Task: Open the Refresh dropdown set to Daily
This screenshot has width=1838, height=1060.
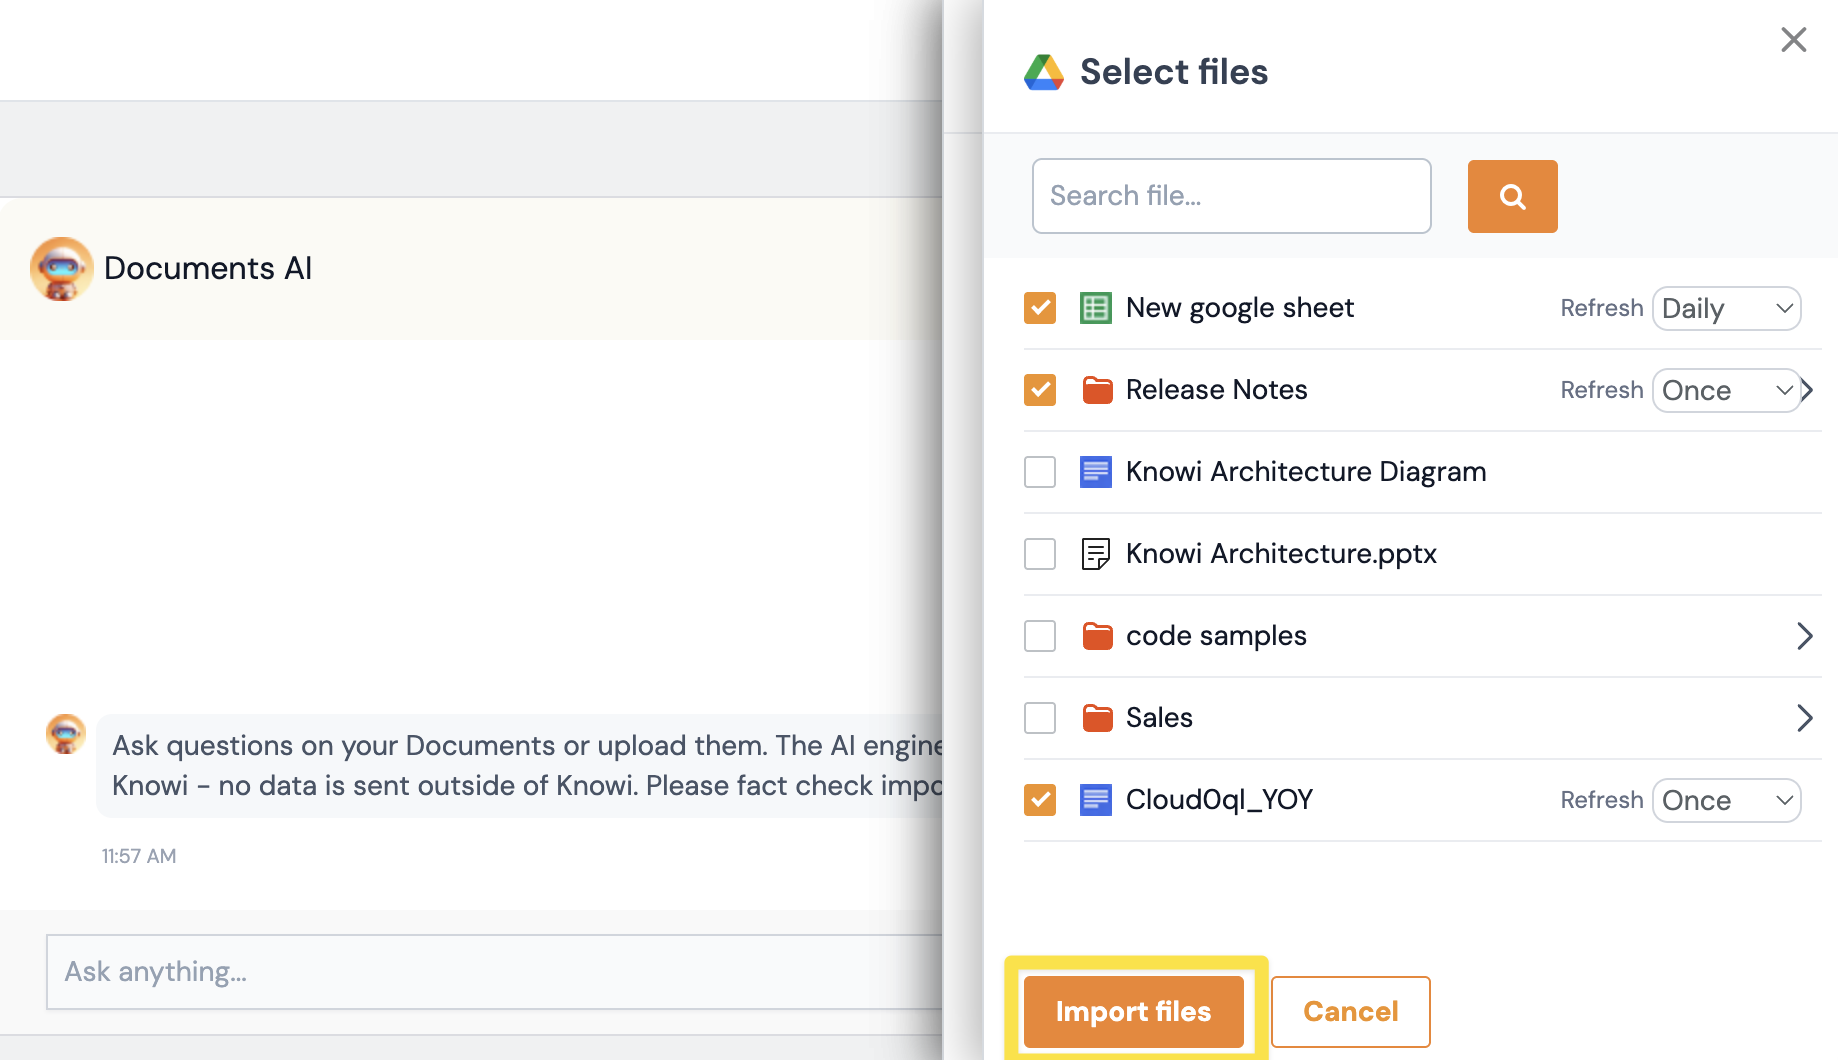Action: 1726,308
